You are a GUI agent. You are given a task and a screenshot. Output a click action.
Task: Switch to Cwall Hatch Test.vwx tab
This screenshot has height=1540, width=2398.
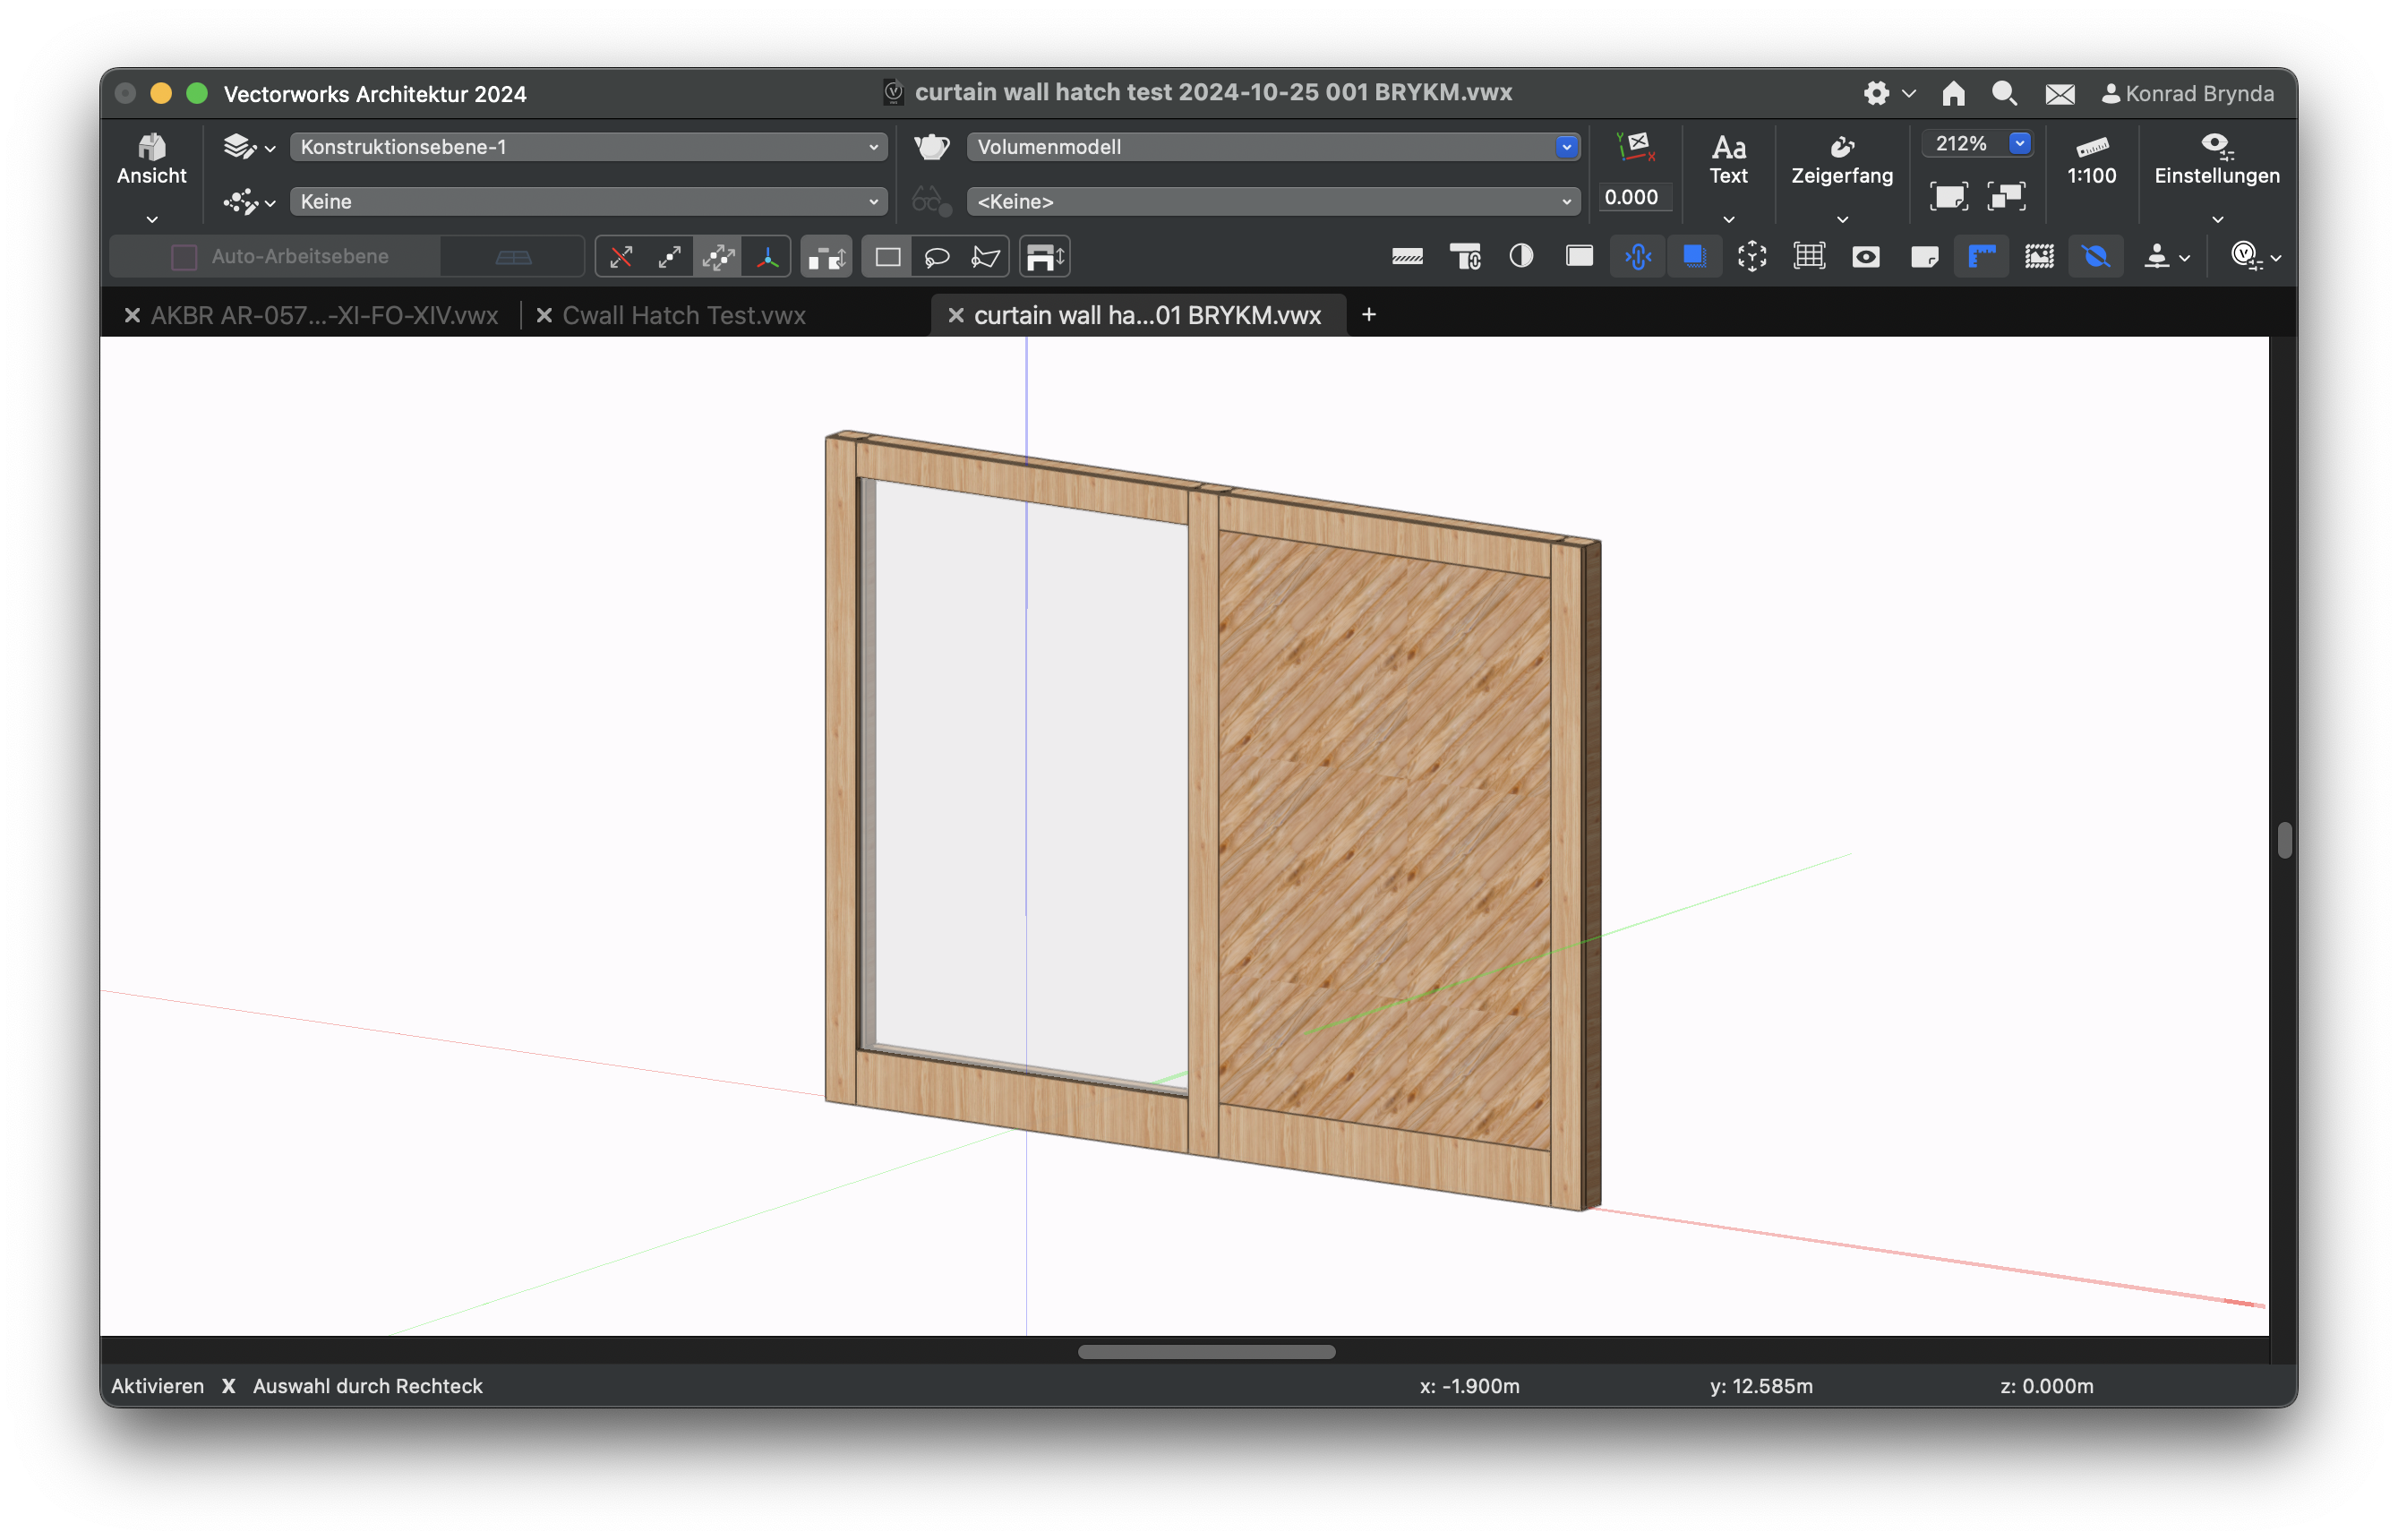tap(683, 316)
